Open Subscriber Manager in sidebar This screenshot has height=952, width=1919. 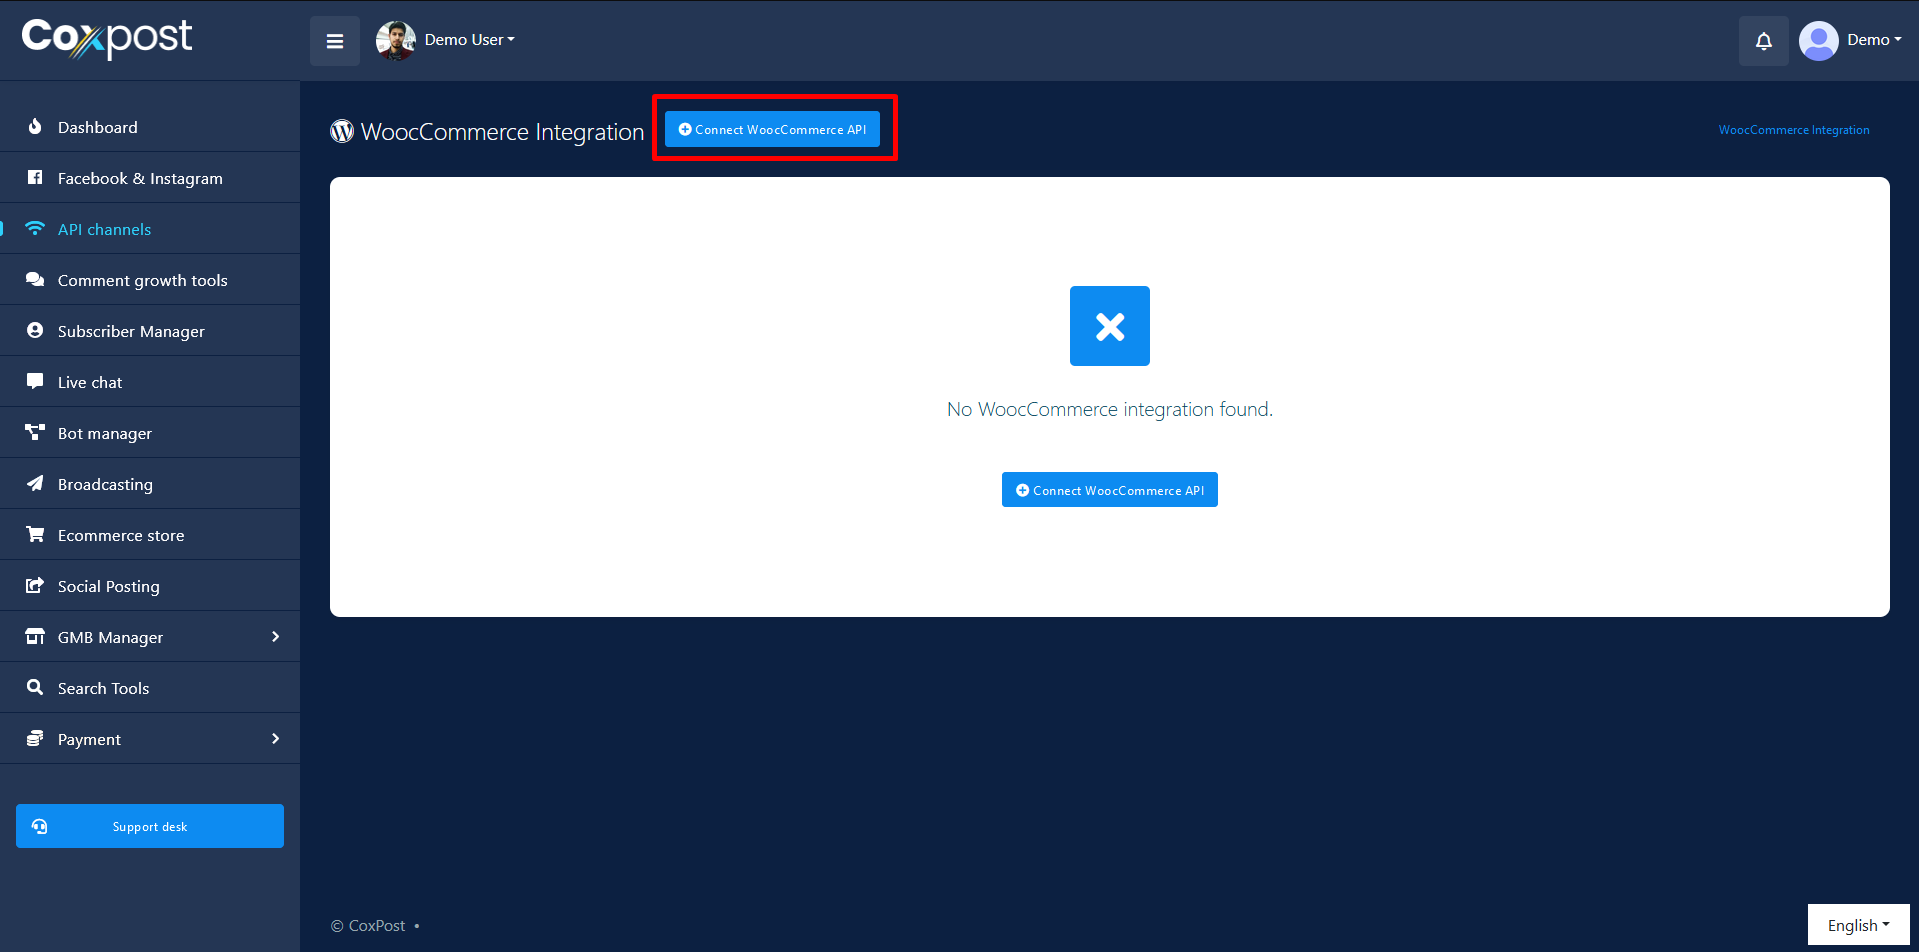(x=131, y=331)
